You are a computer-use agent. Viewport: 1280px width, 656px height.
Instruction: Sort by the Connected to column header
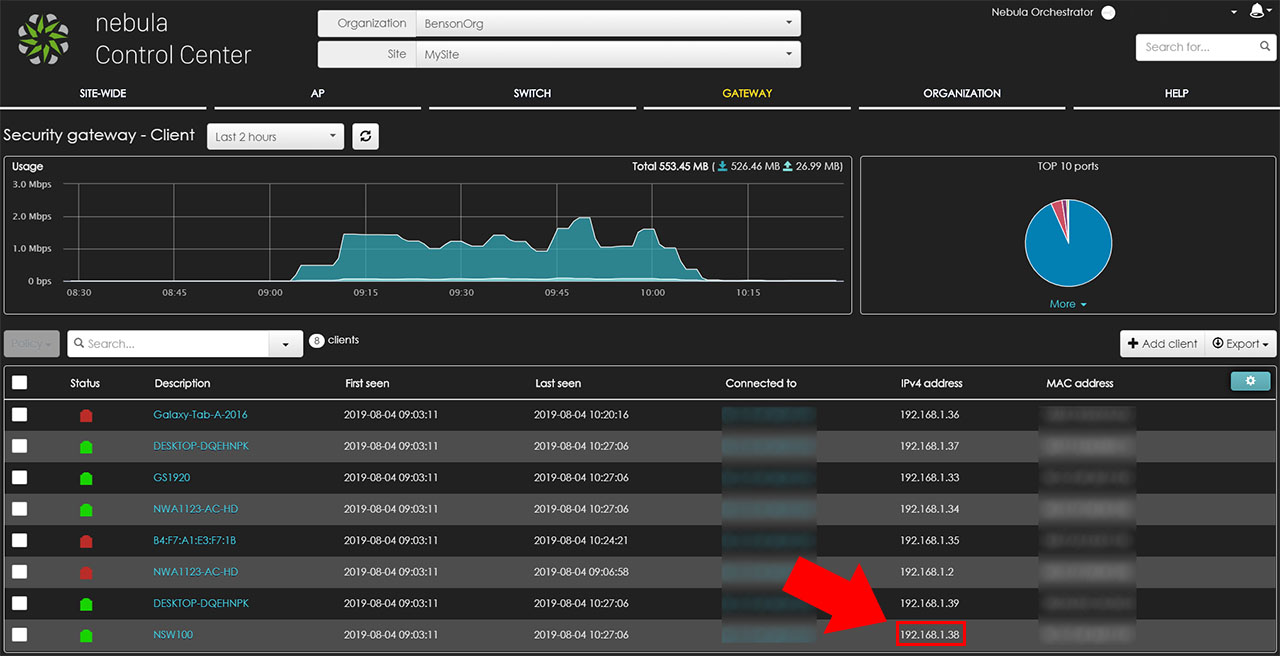[761, 383]
